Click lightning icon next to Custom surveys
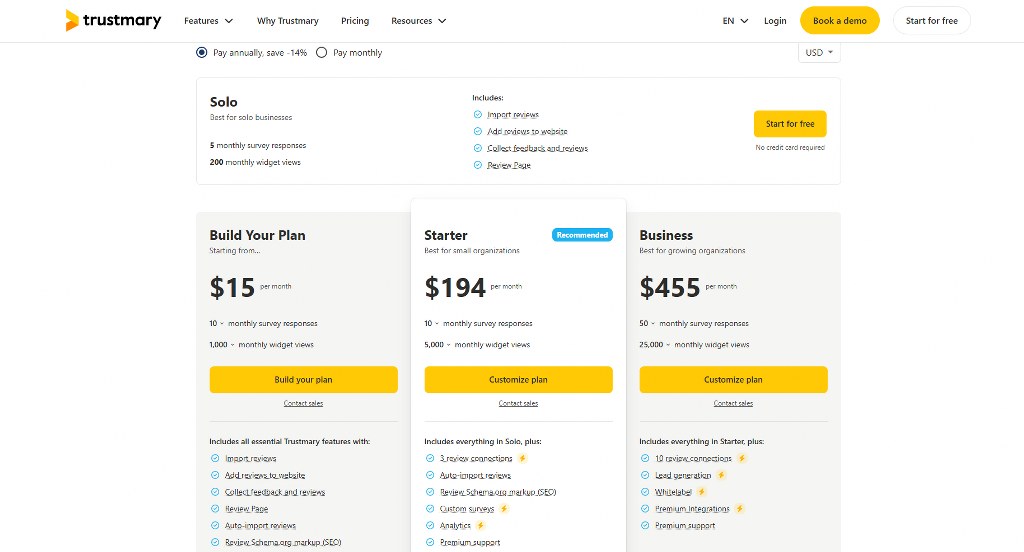1024x552 pixels. [504, 509]
